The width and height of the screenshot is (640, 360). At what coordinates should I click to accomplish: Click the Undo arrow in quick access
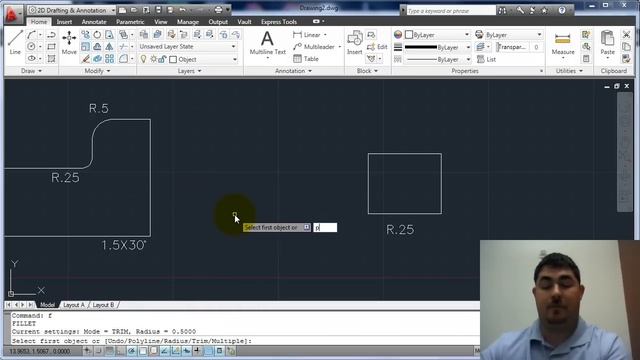[x=182, y=10]
